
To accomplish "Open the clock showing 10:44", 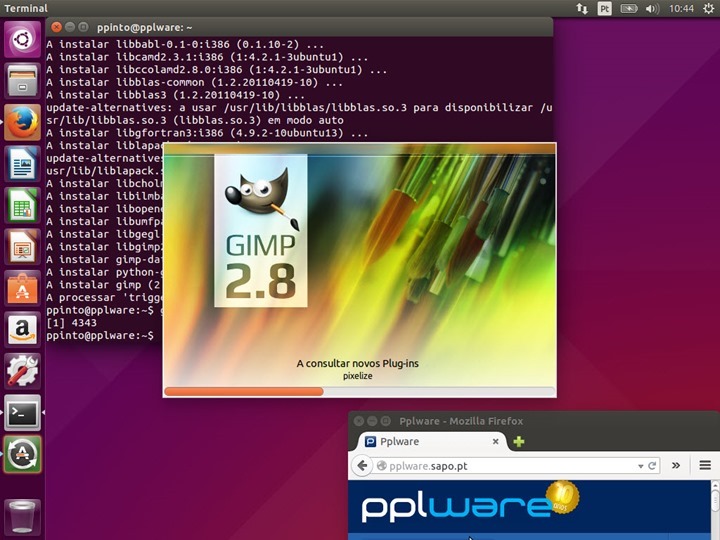I will point(681,8).
